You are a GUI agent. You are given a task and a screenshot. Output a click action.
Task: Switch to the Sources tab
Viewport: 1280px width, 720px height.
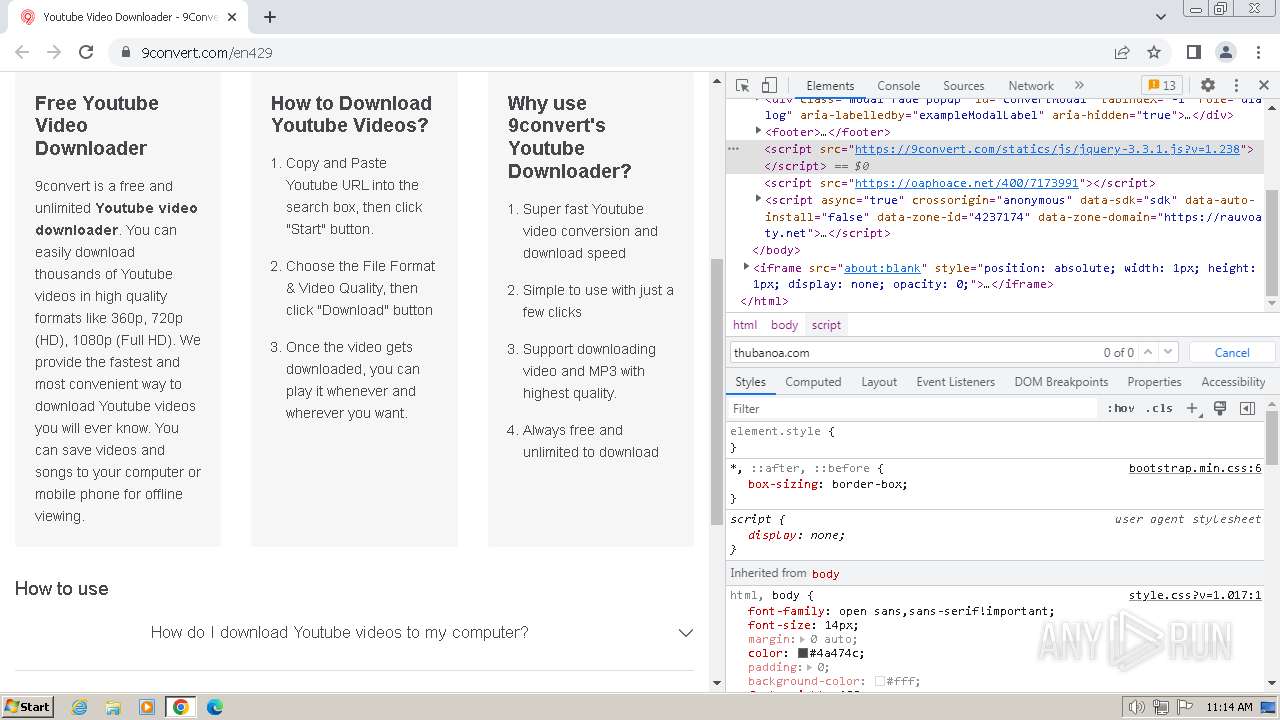[x=963, y=86]
